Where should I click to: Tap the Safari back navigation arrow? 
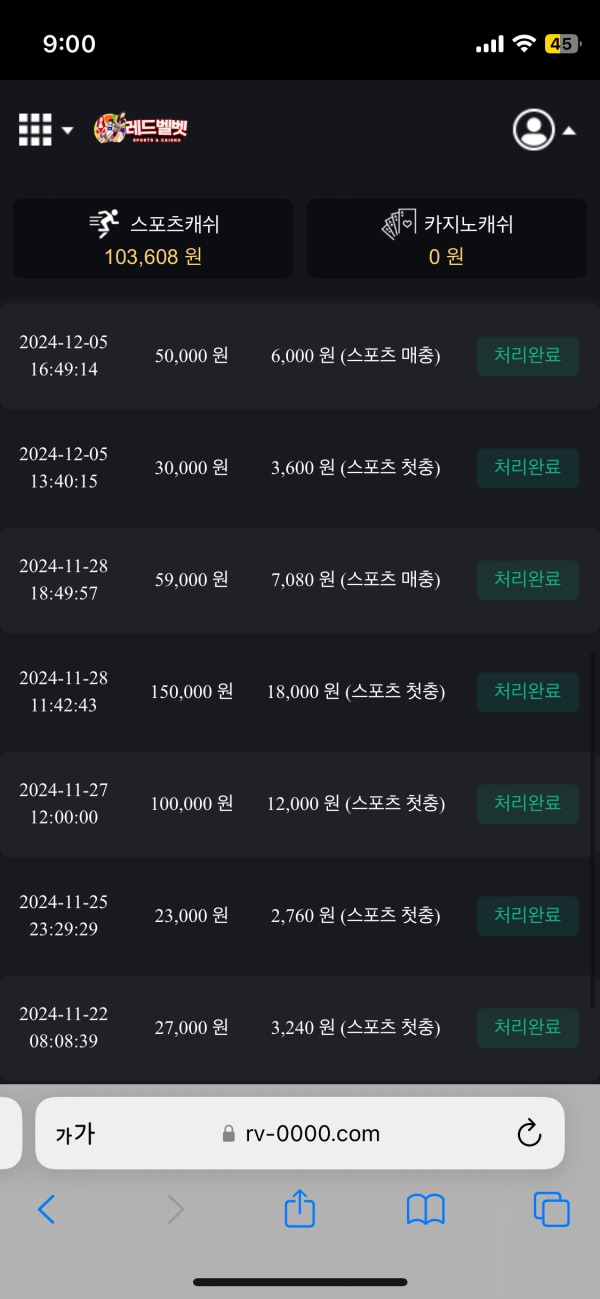tap(47, 1209)
